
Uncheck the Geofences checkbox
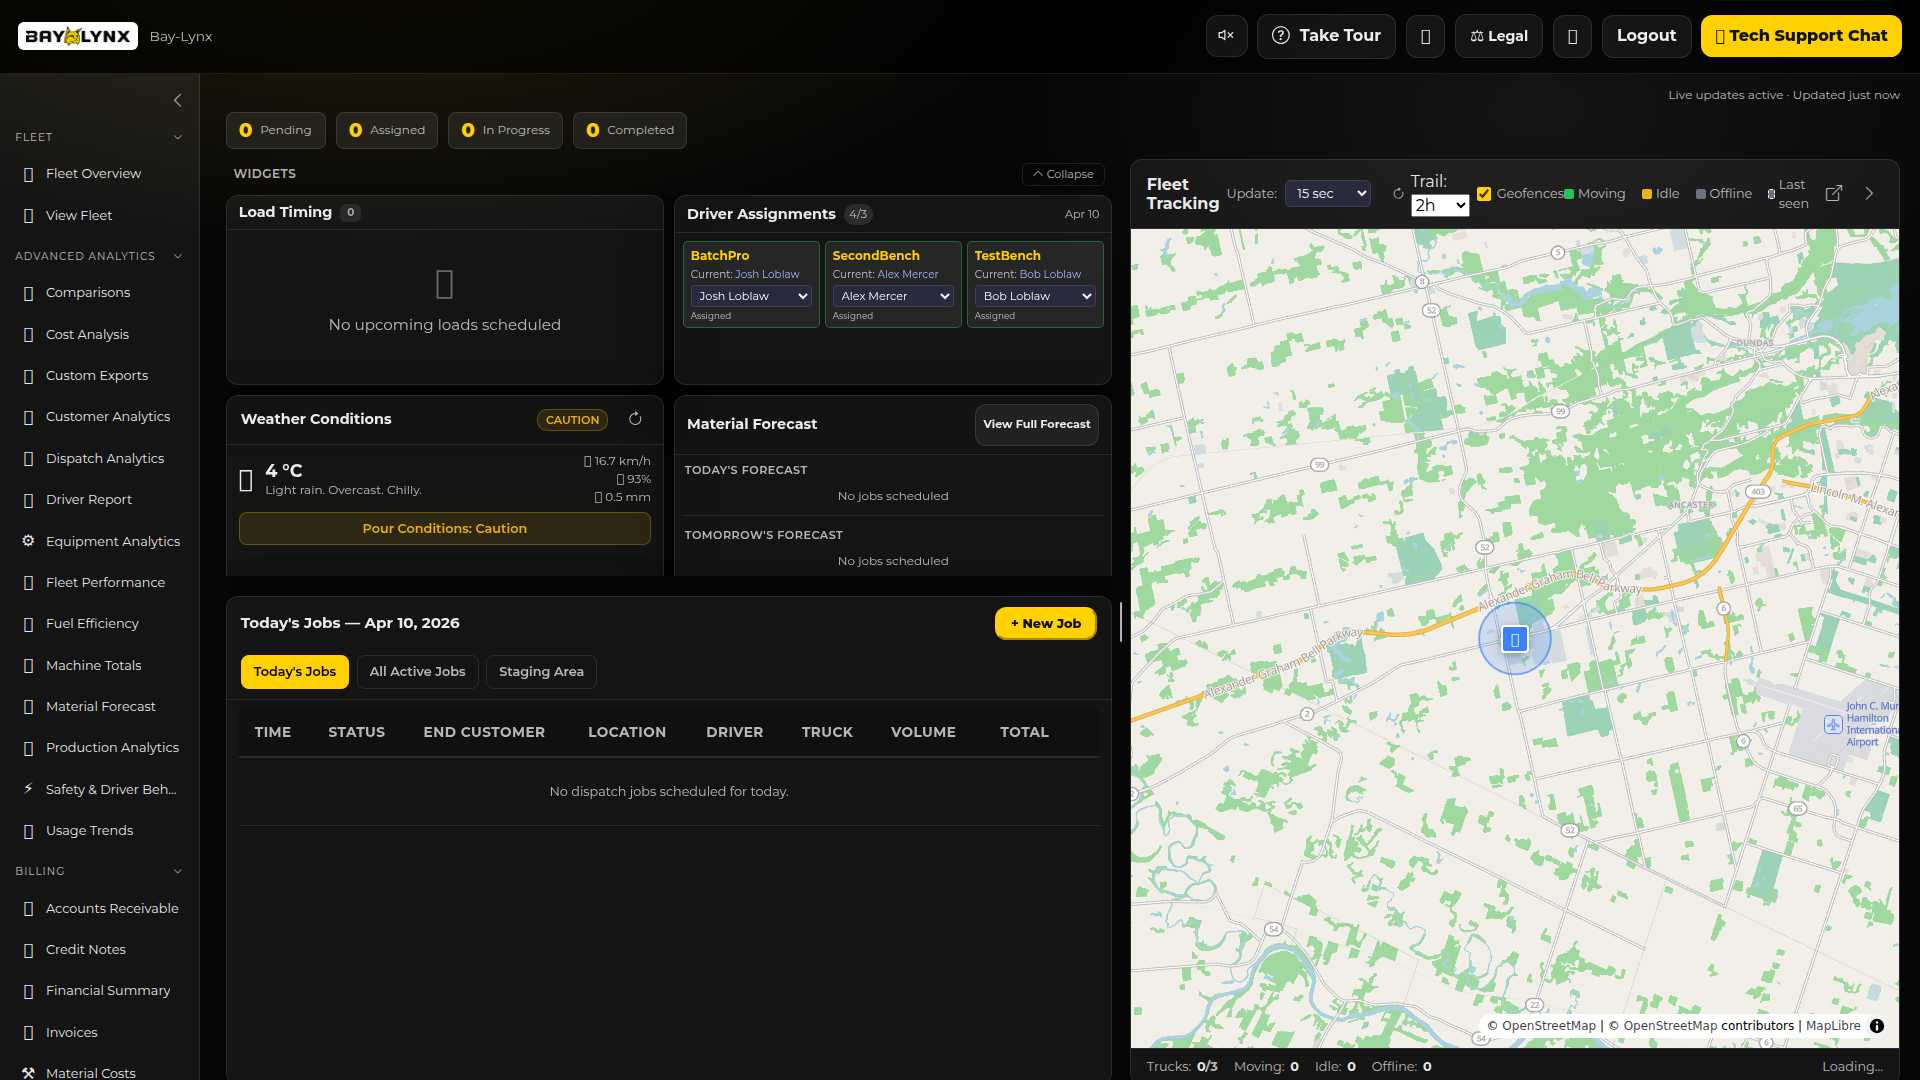[x=1485, y=193]
